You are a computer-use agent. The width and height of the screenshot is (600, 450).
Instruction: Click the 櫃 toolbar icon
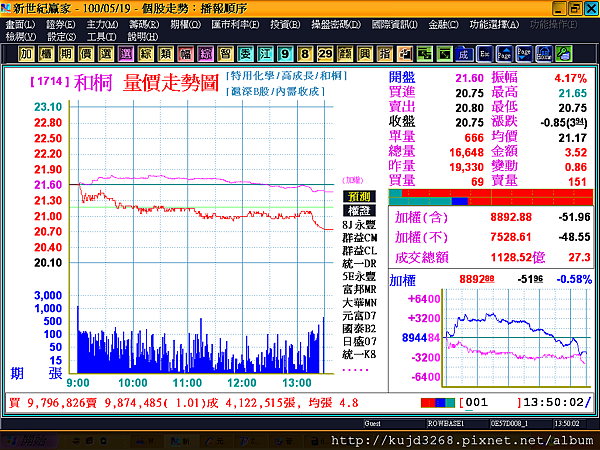[46, 54]
